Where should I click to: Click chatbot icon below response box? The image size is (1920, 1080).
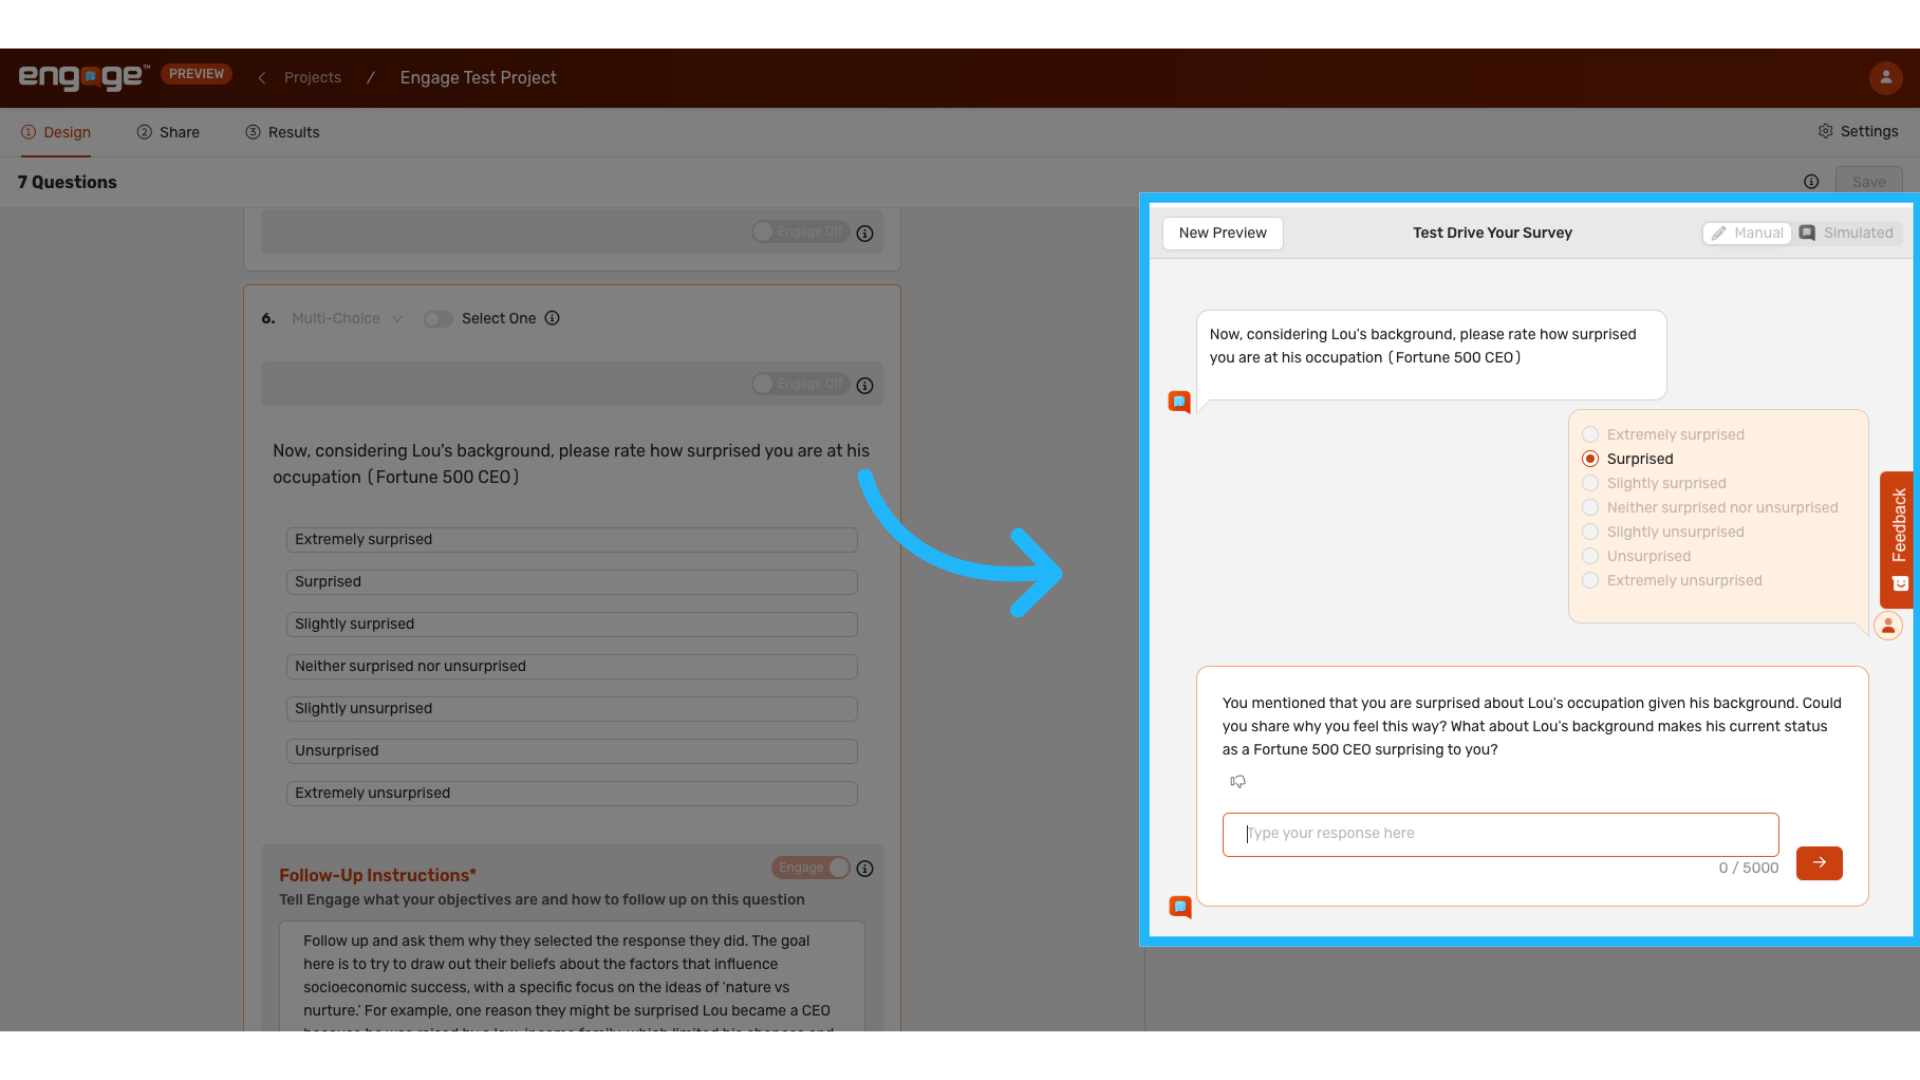click(1180, 907)
